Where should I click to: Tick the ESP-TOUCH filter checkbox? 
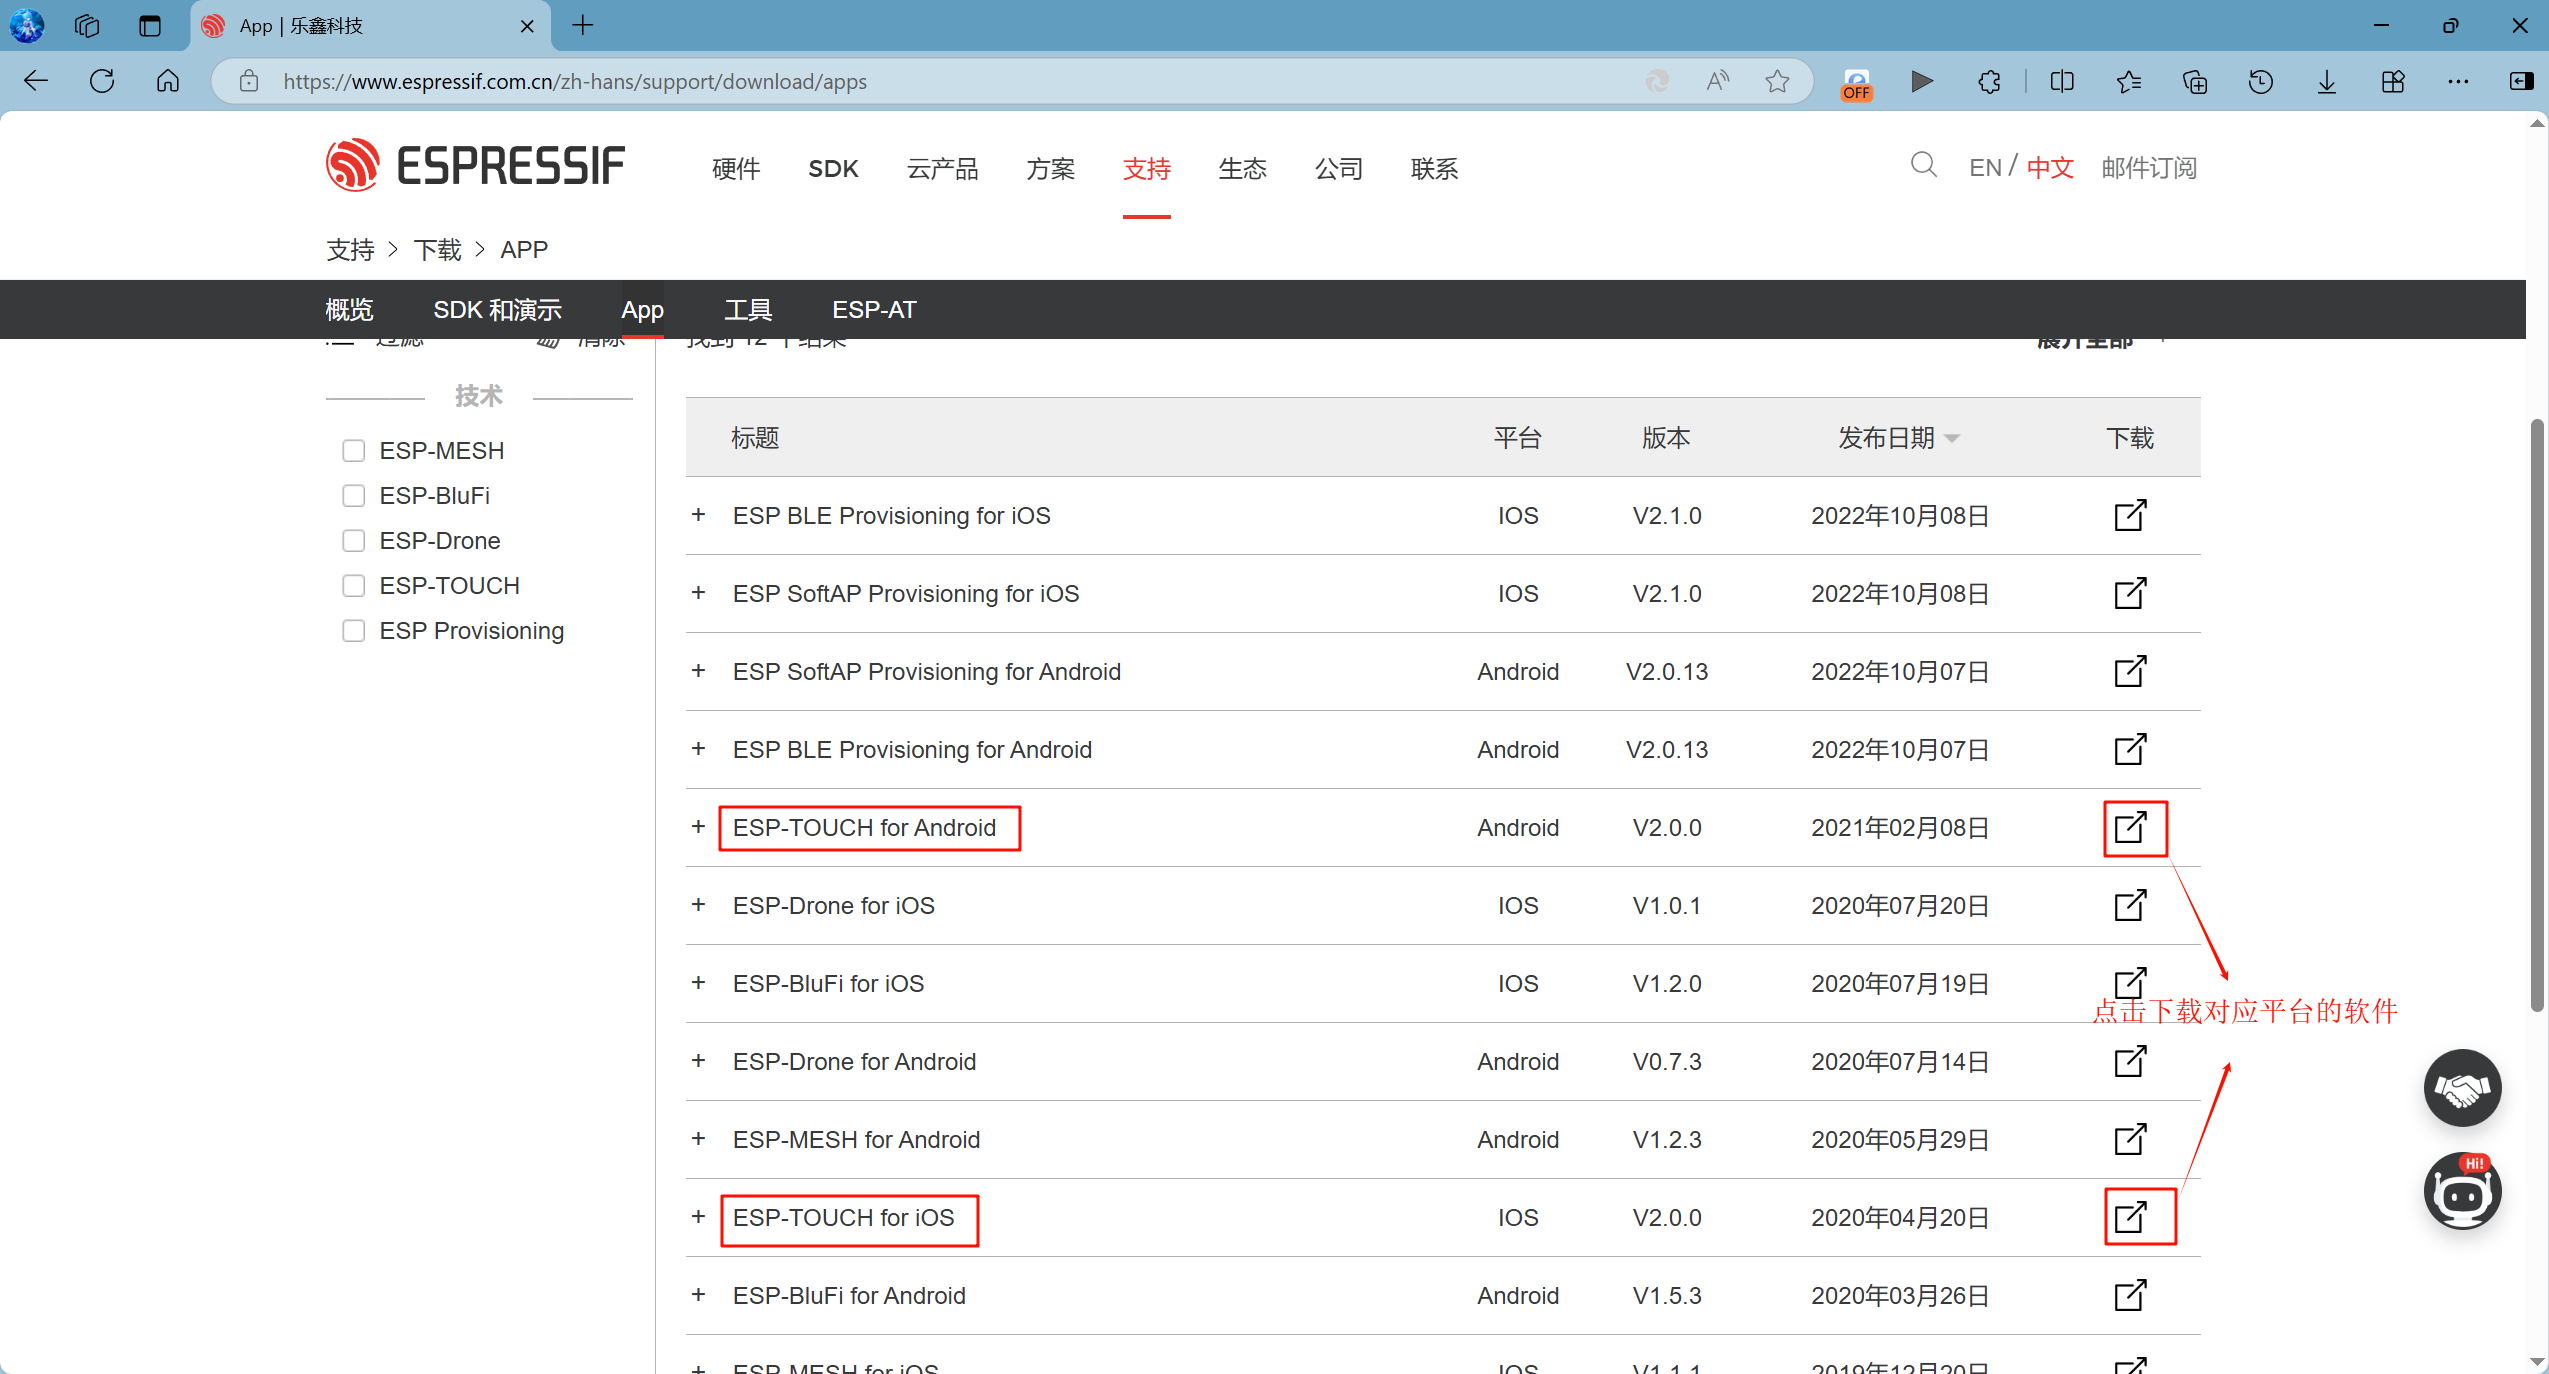(x=353, y=586)
